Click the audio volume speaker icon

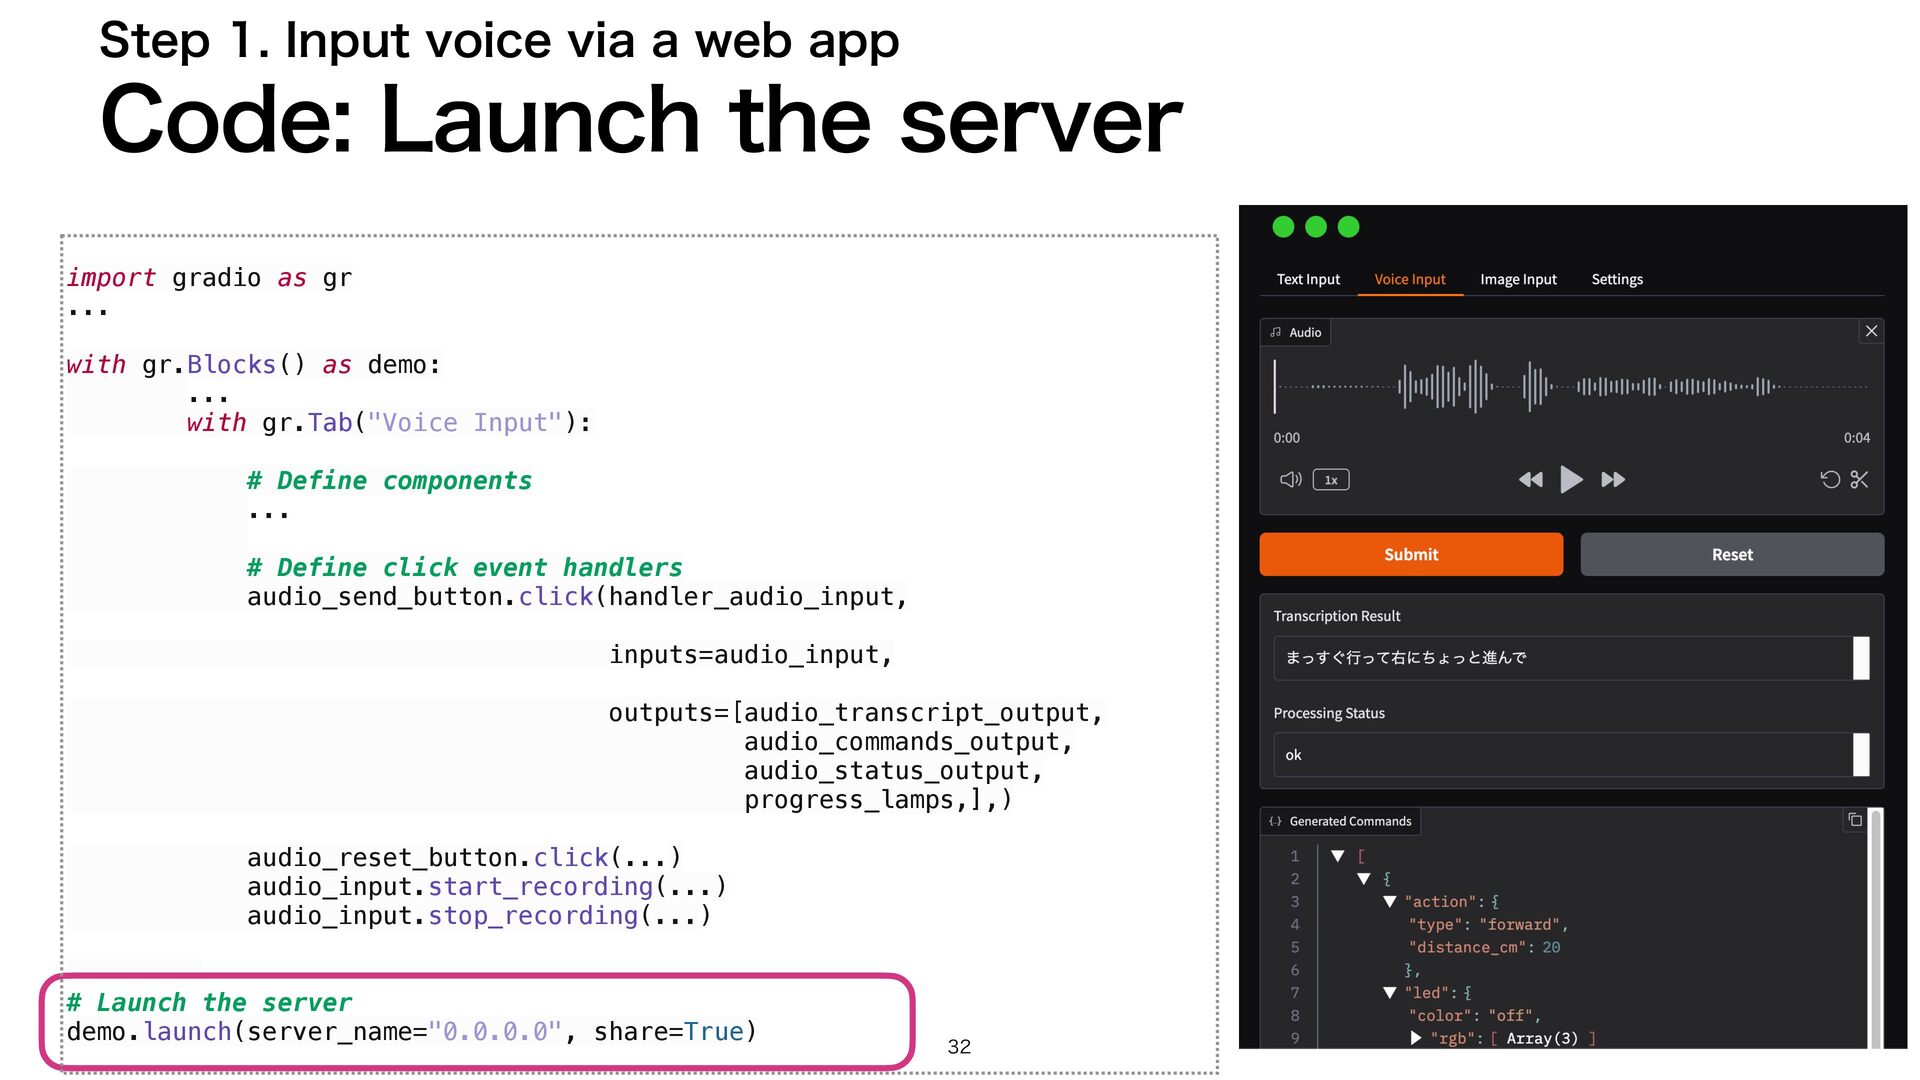coord(1290,480)
